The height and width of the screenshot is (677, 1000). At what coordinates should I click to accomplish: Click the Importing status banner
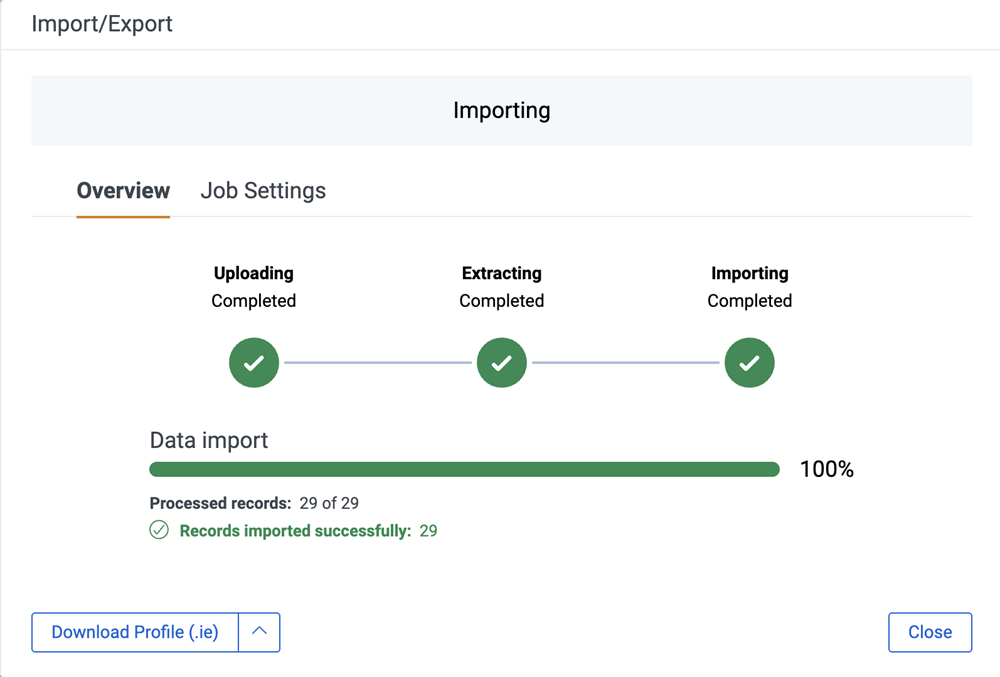501,110
